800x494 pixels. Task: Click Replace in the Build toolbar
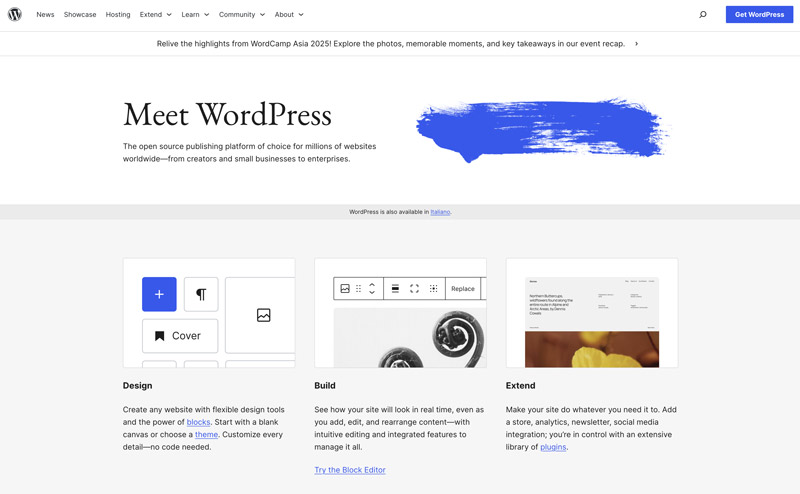pyautogui.click(x=463, y=288)
